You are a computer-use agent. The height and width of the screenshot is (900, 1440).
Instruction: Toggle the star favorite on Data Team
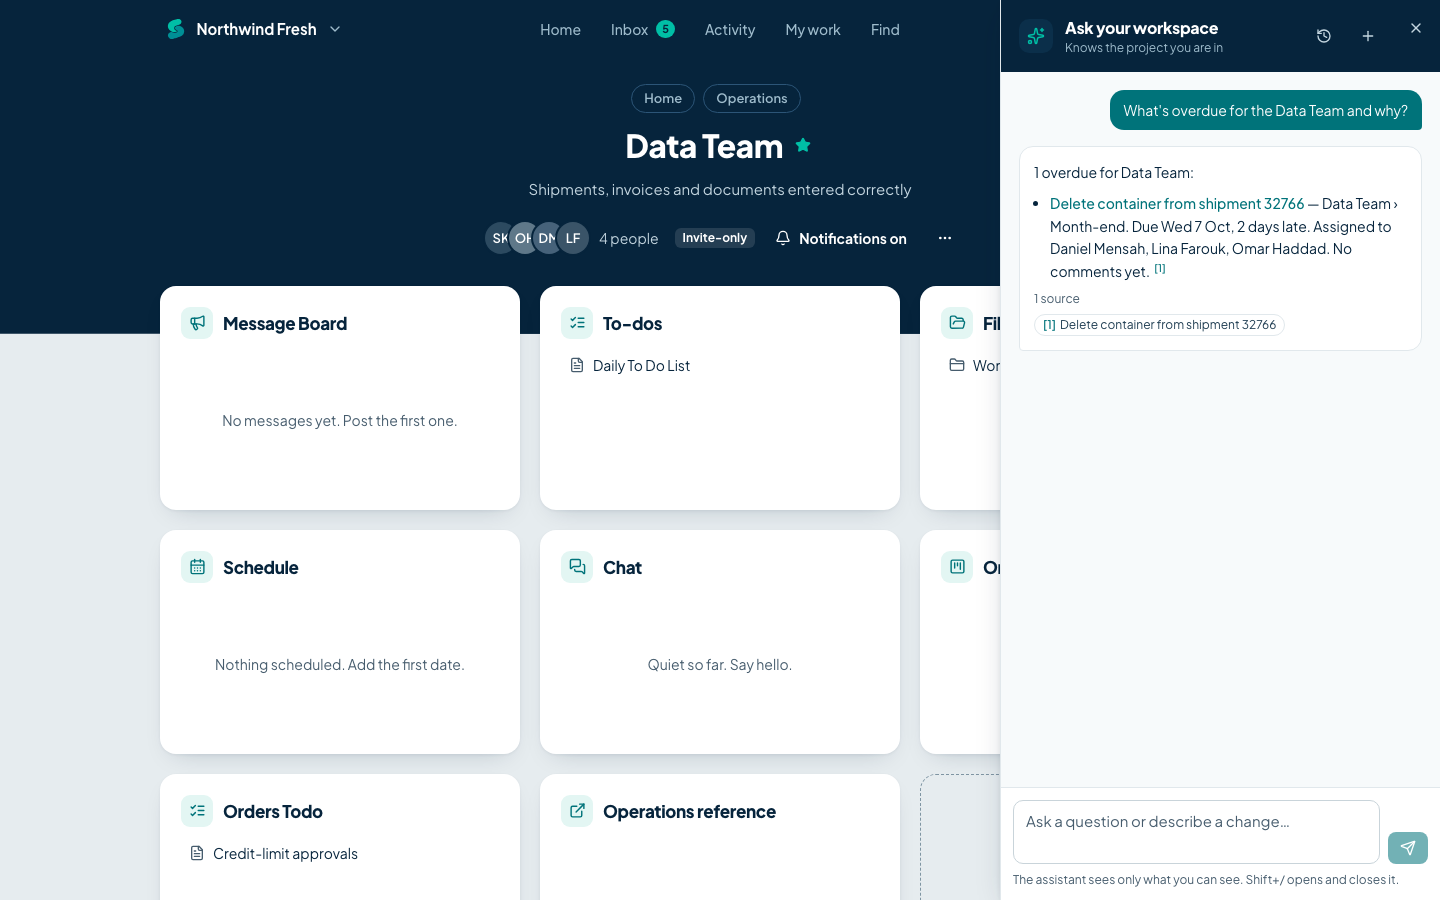point(803,145)
